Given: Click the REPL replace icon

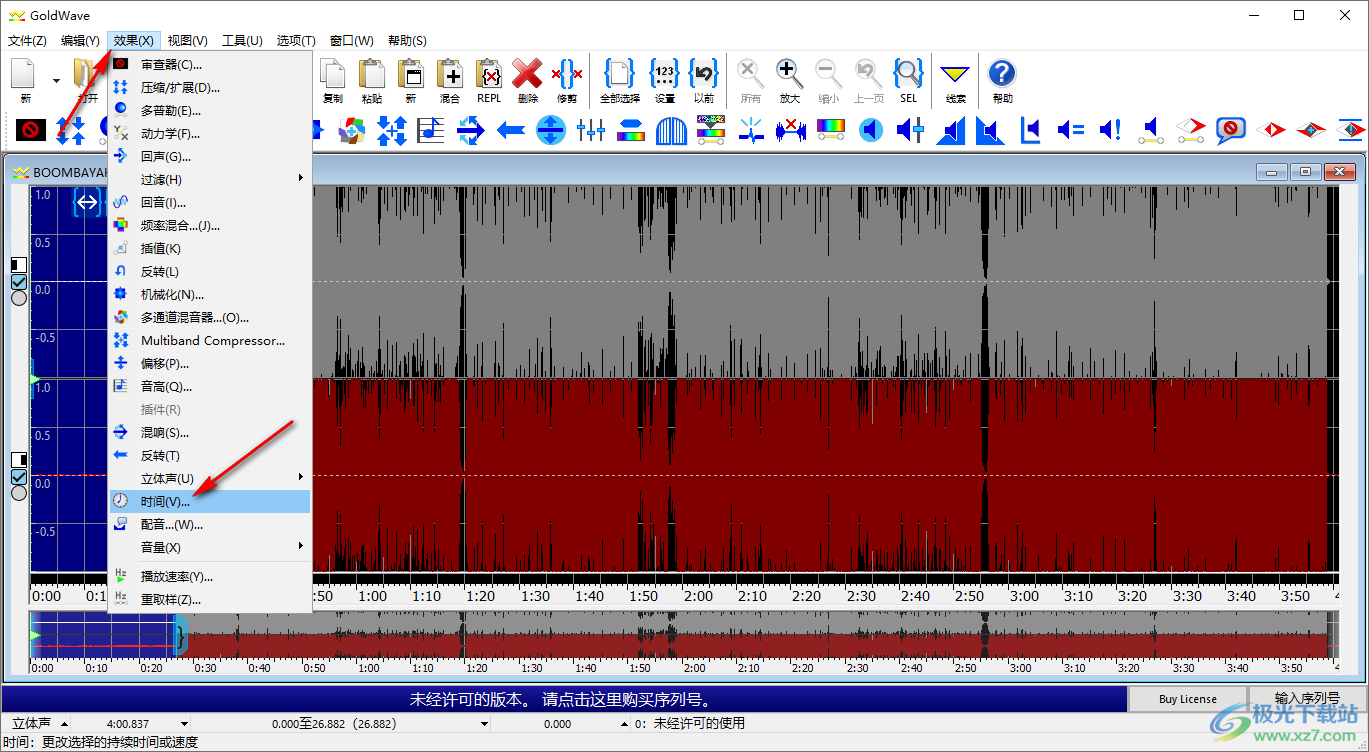Looking at the screenshot, I should click(489, 80).
